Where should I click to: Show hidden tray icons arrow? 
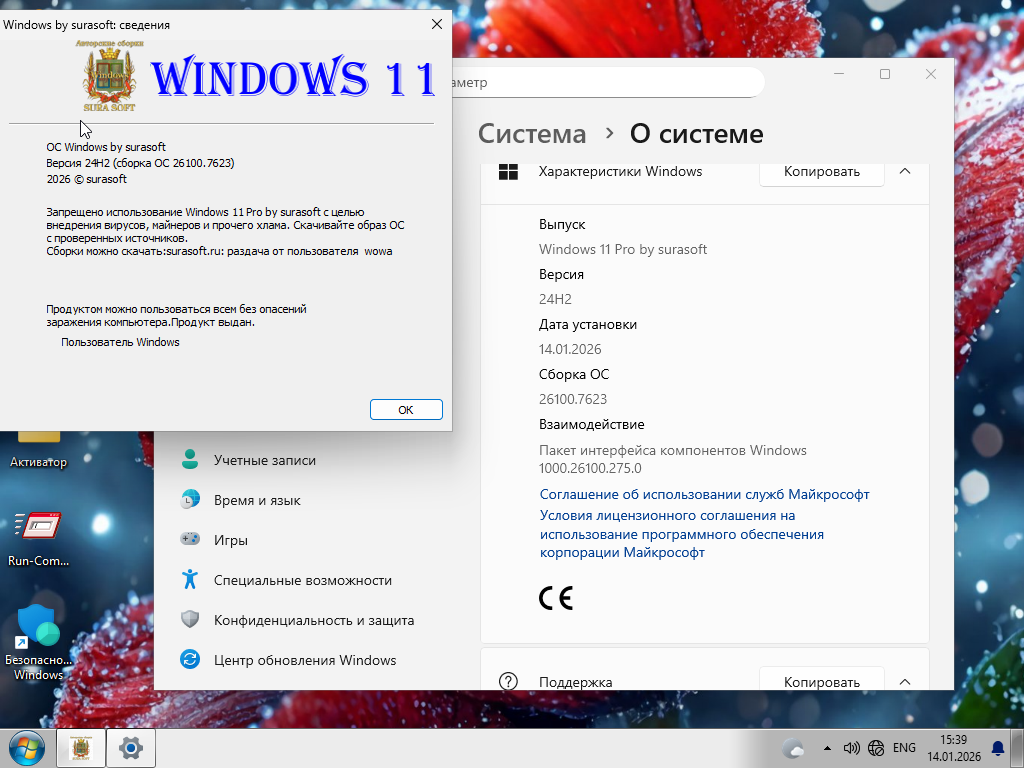pos(827,748)
